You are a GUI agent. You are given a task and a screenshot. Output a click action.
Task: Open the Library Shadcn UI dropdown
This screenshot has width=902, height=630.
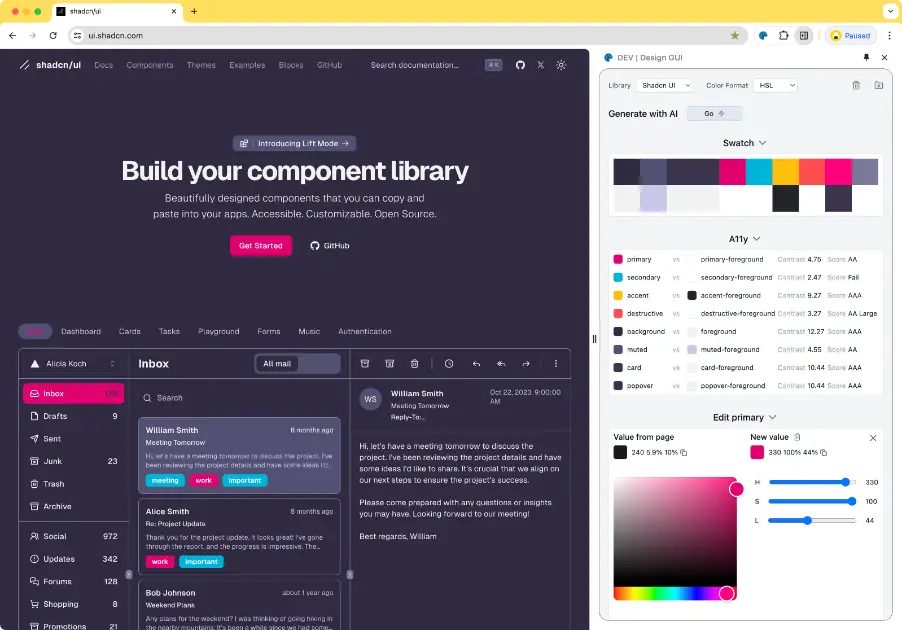[x=665, y=85]
